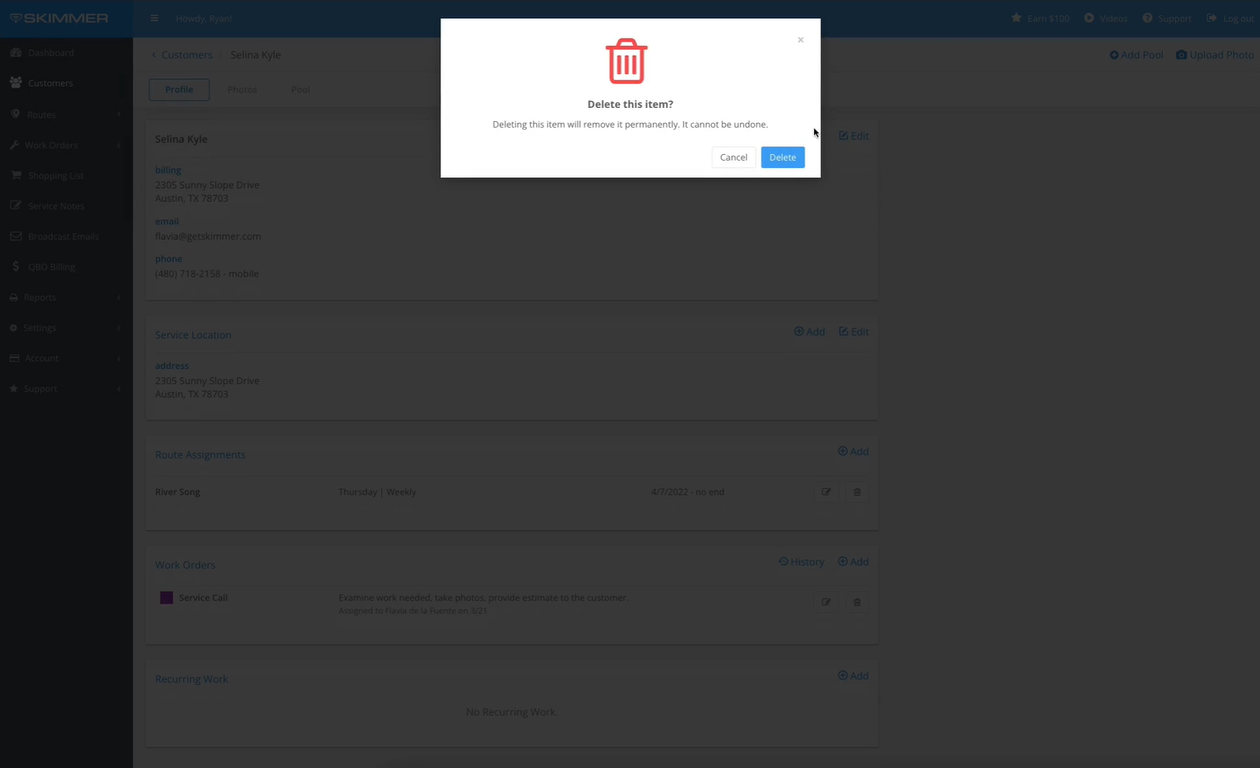Go back to Customers breadcrumb
Viewport: 1260px width, 768px height.
point(186,55)
